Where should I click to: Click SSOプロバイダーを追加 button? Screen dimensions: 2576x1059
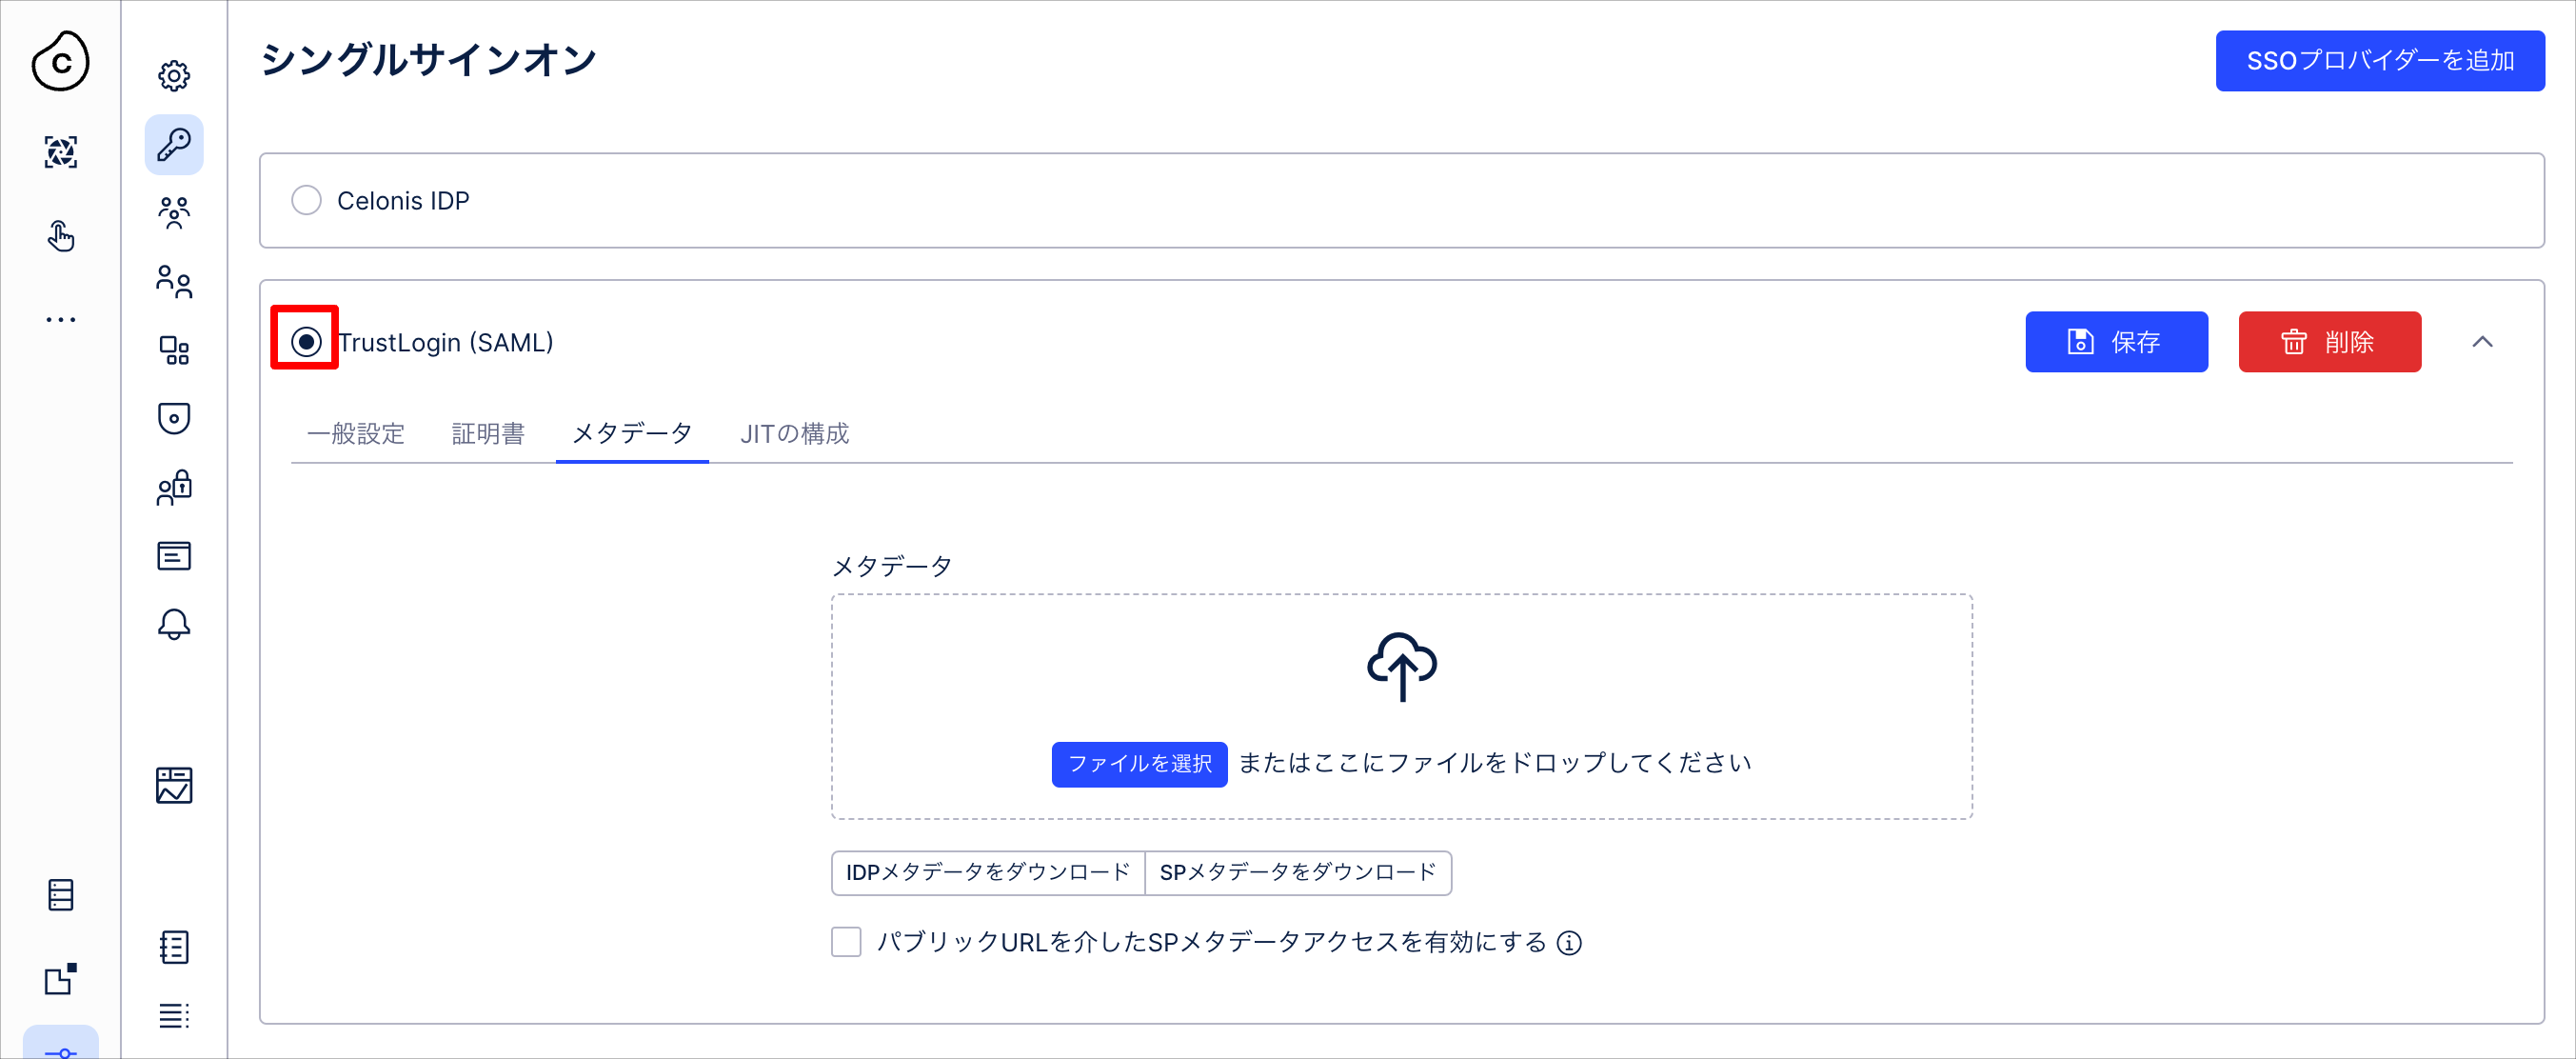(2380, 61)
